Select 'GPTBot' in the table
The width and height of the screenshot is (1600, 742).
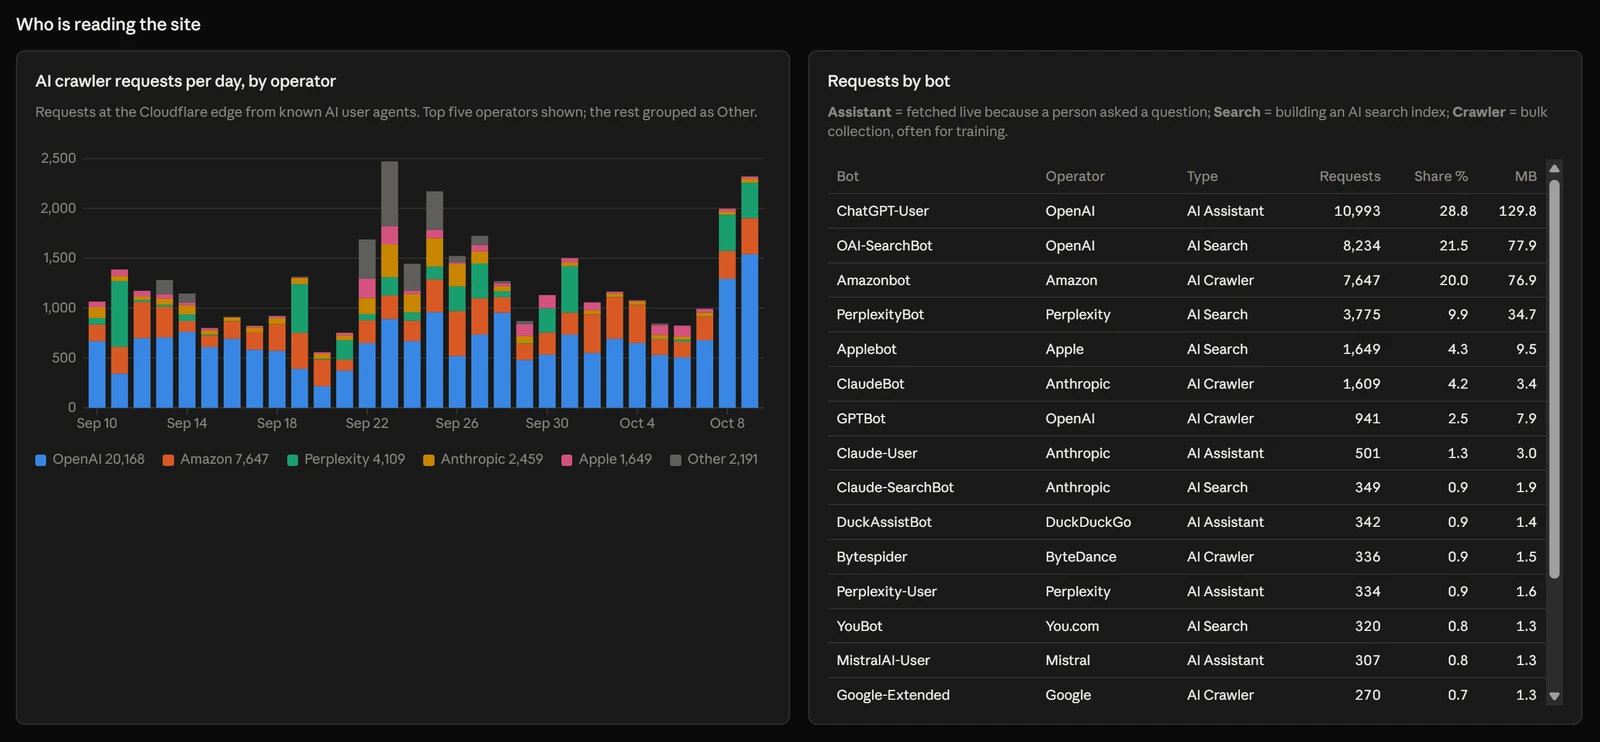[861, 419]
